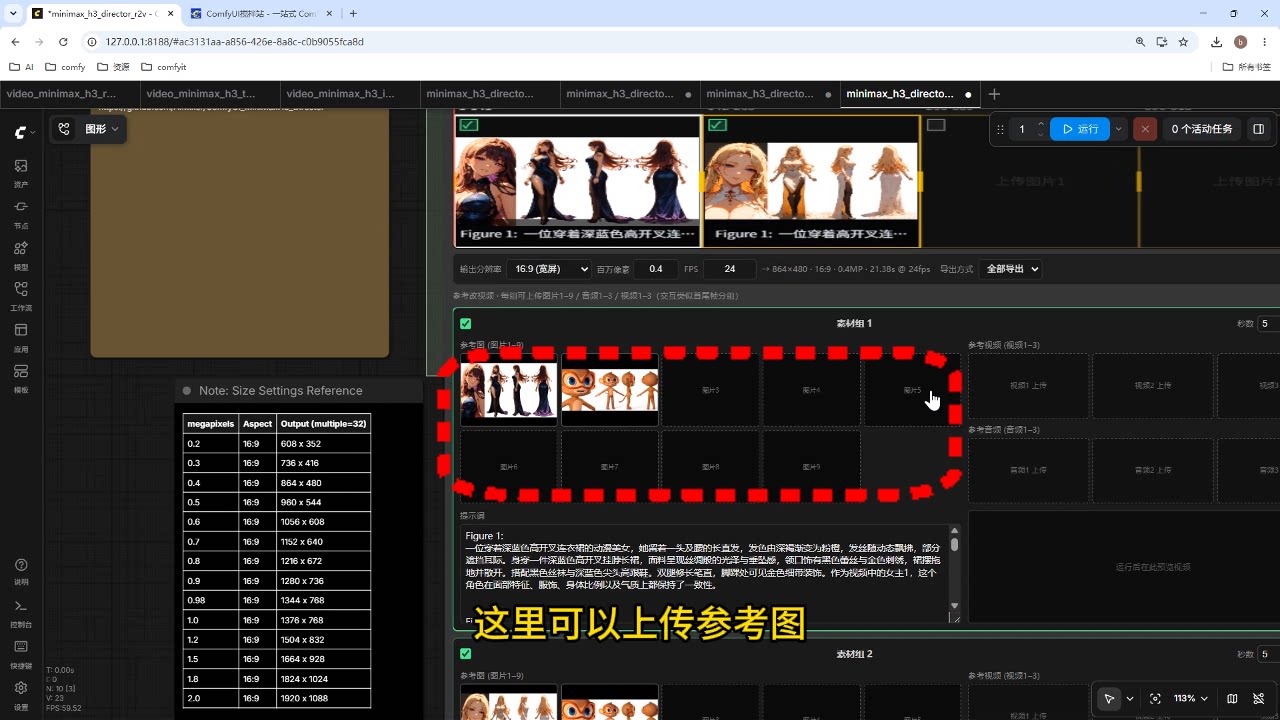This screenshot has height=720, width=1280.
Task: Open the 工作流 workflows sidebar panel
Action: coord(21,295)
